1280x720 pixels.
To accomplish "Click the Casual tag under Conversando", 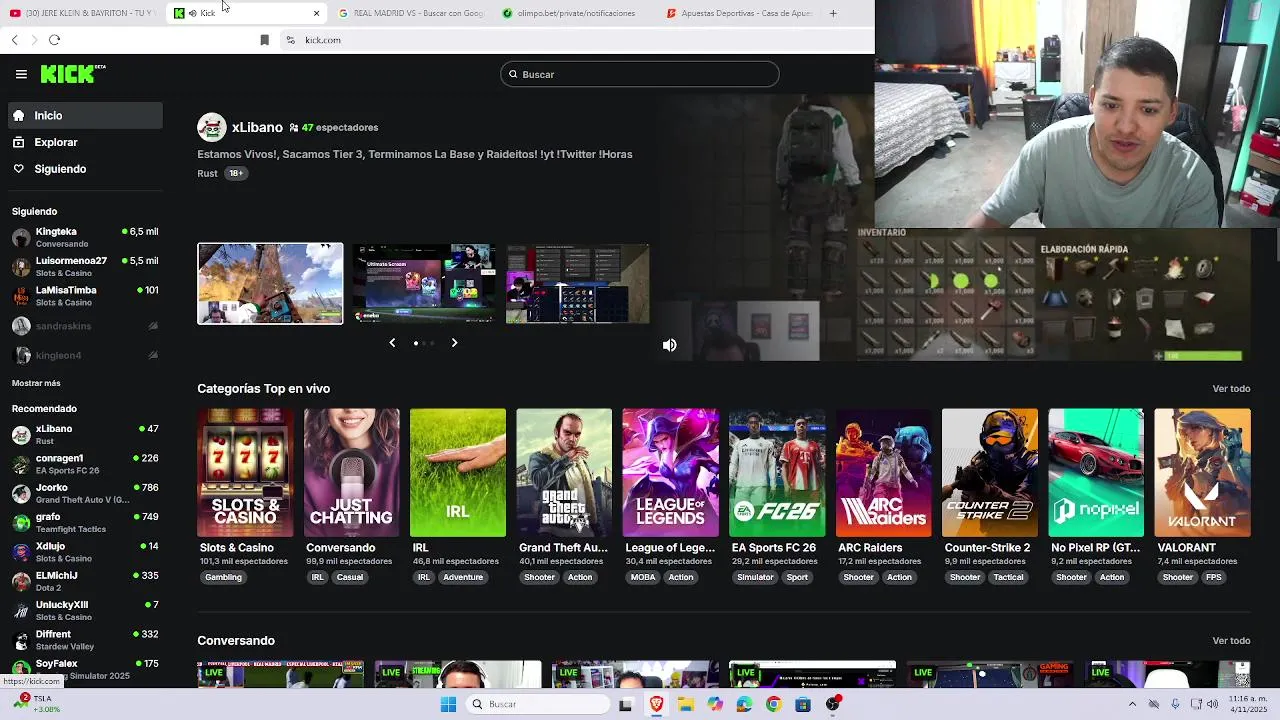I will coord(350,577).
